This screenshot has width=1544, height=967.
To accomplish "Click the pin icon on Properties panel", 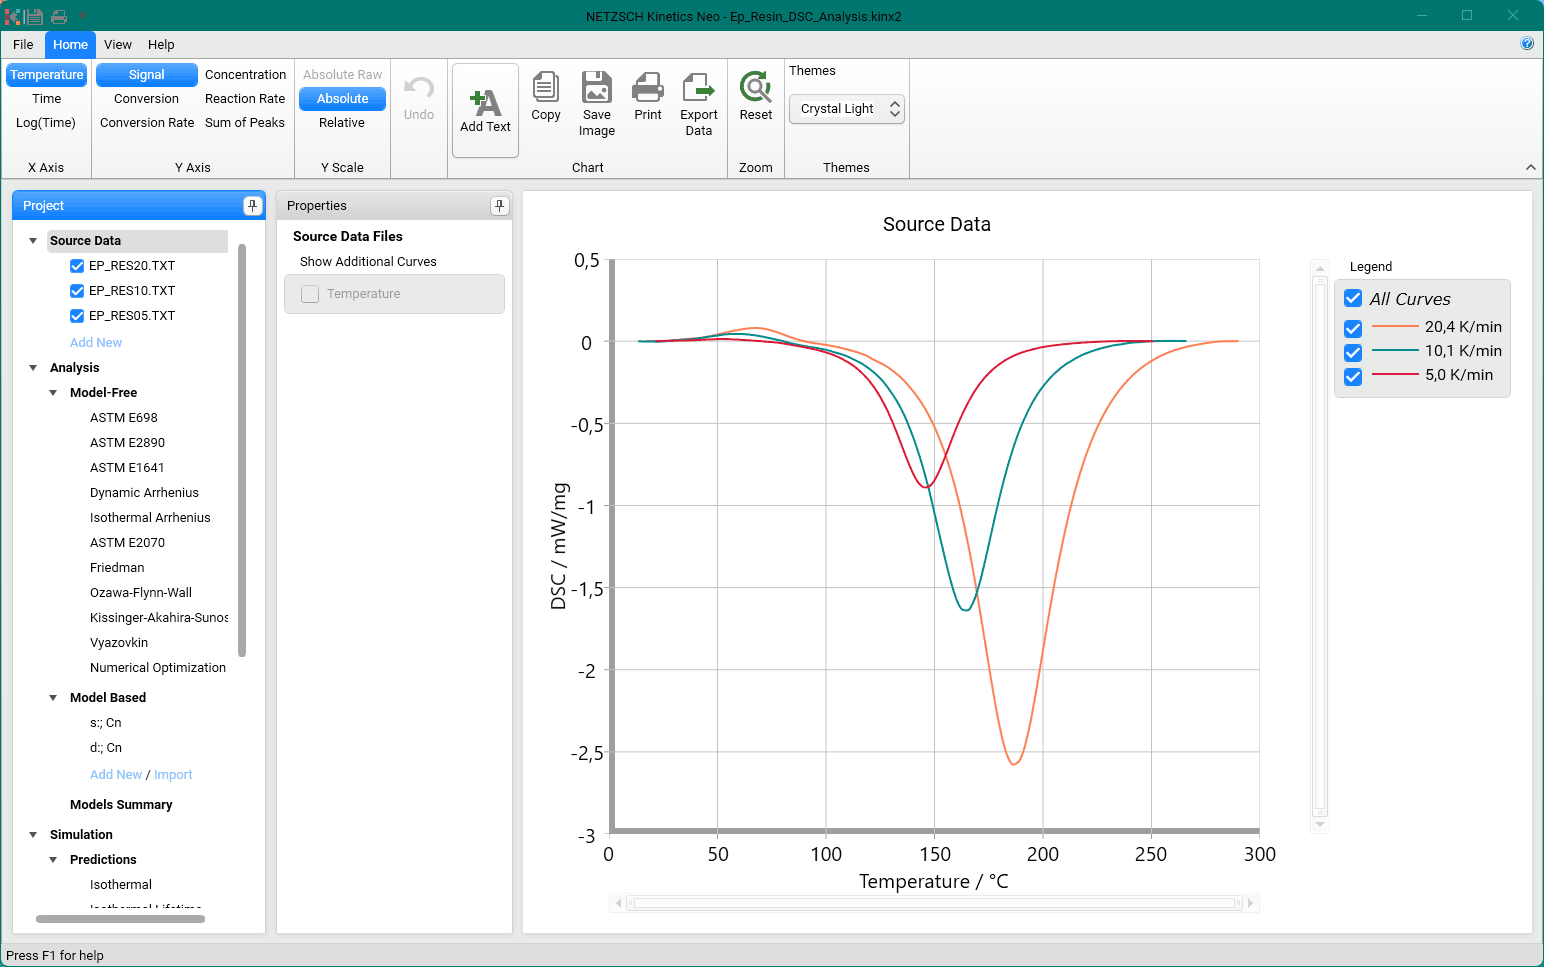I will 499,206.
